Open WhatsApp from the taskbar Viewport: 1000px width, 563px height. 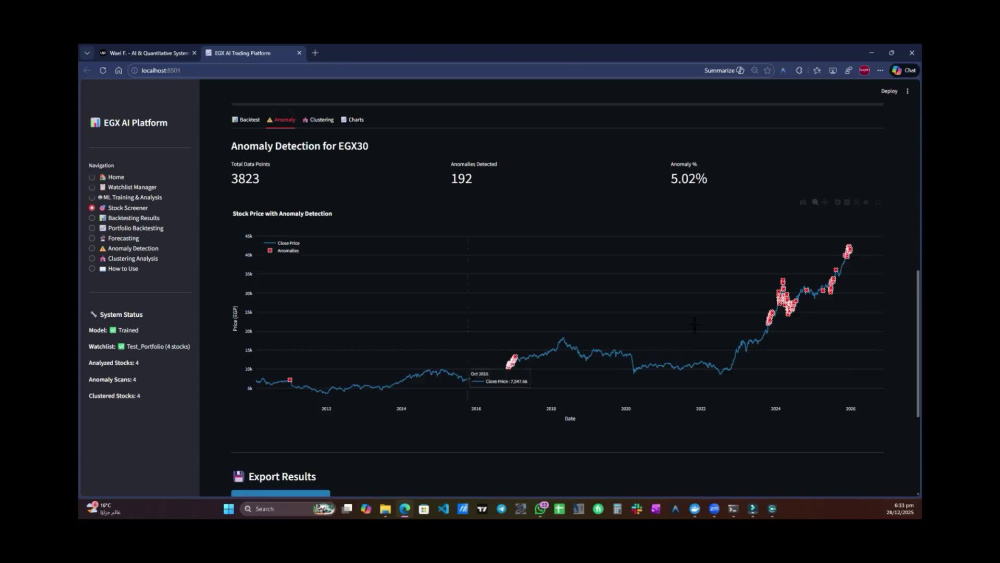pos(540,509)
